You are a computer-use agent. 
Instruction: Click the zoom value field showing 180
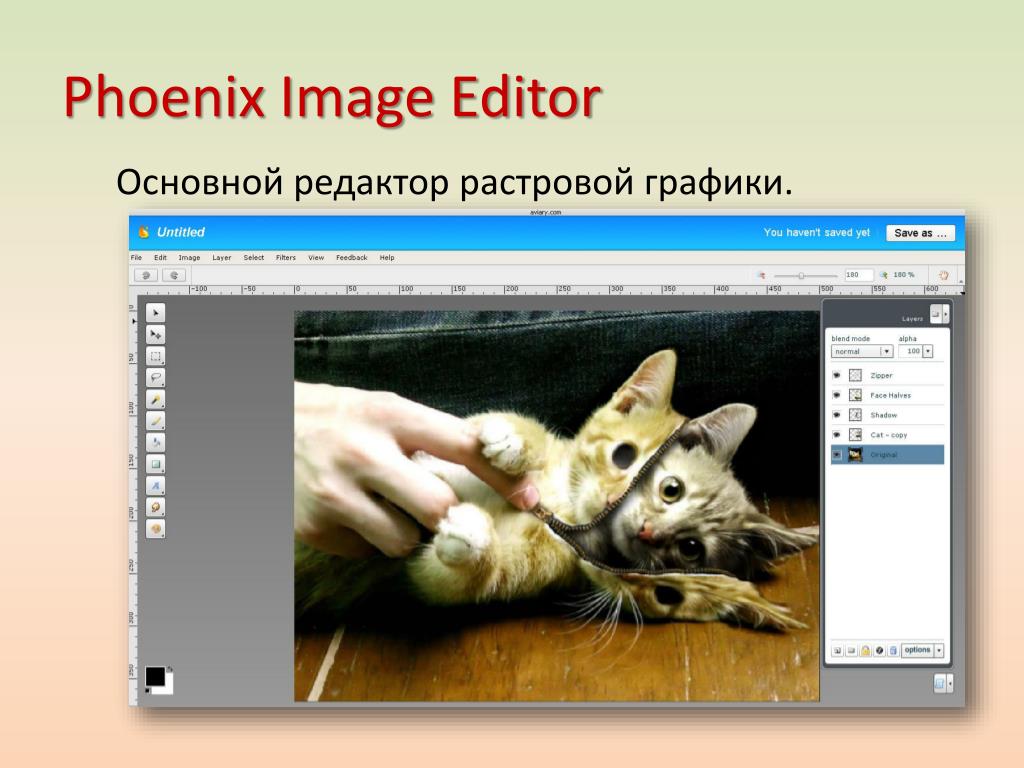(858, 275)
